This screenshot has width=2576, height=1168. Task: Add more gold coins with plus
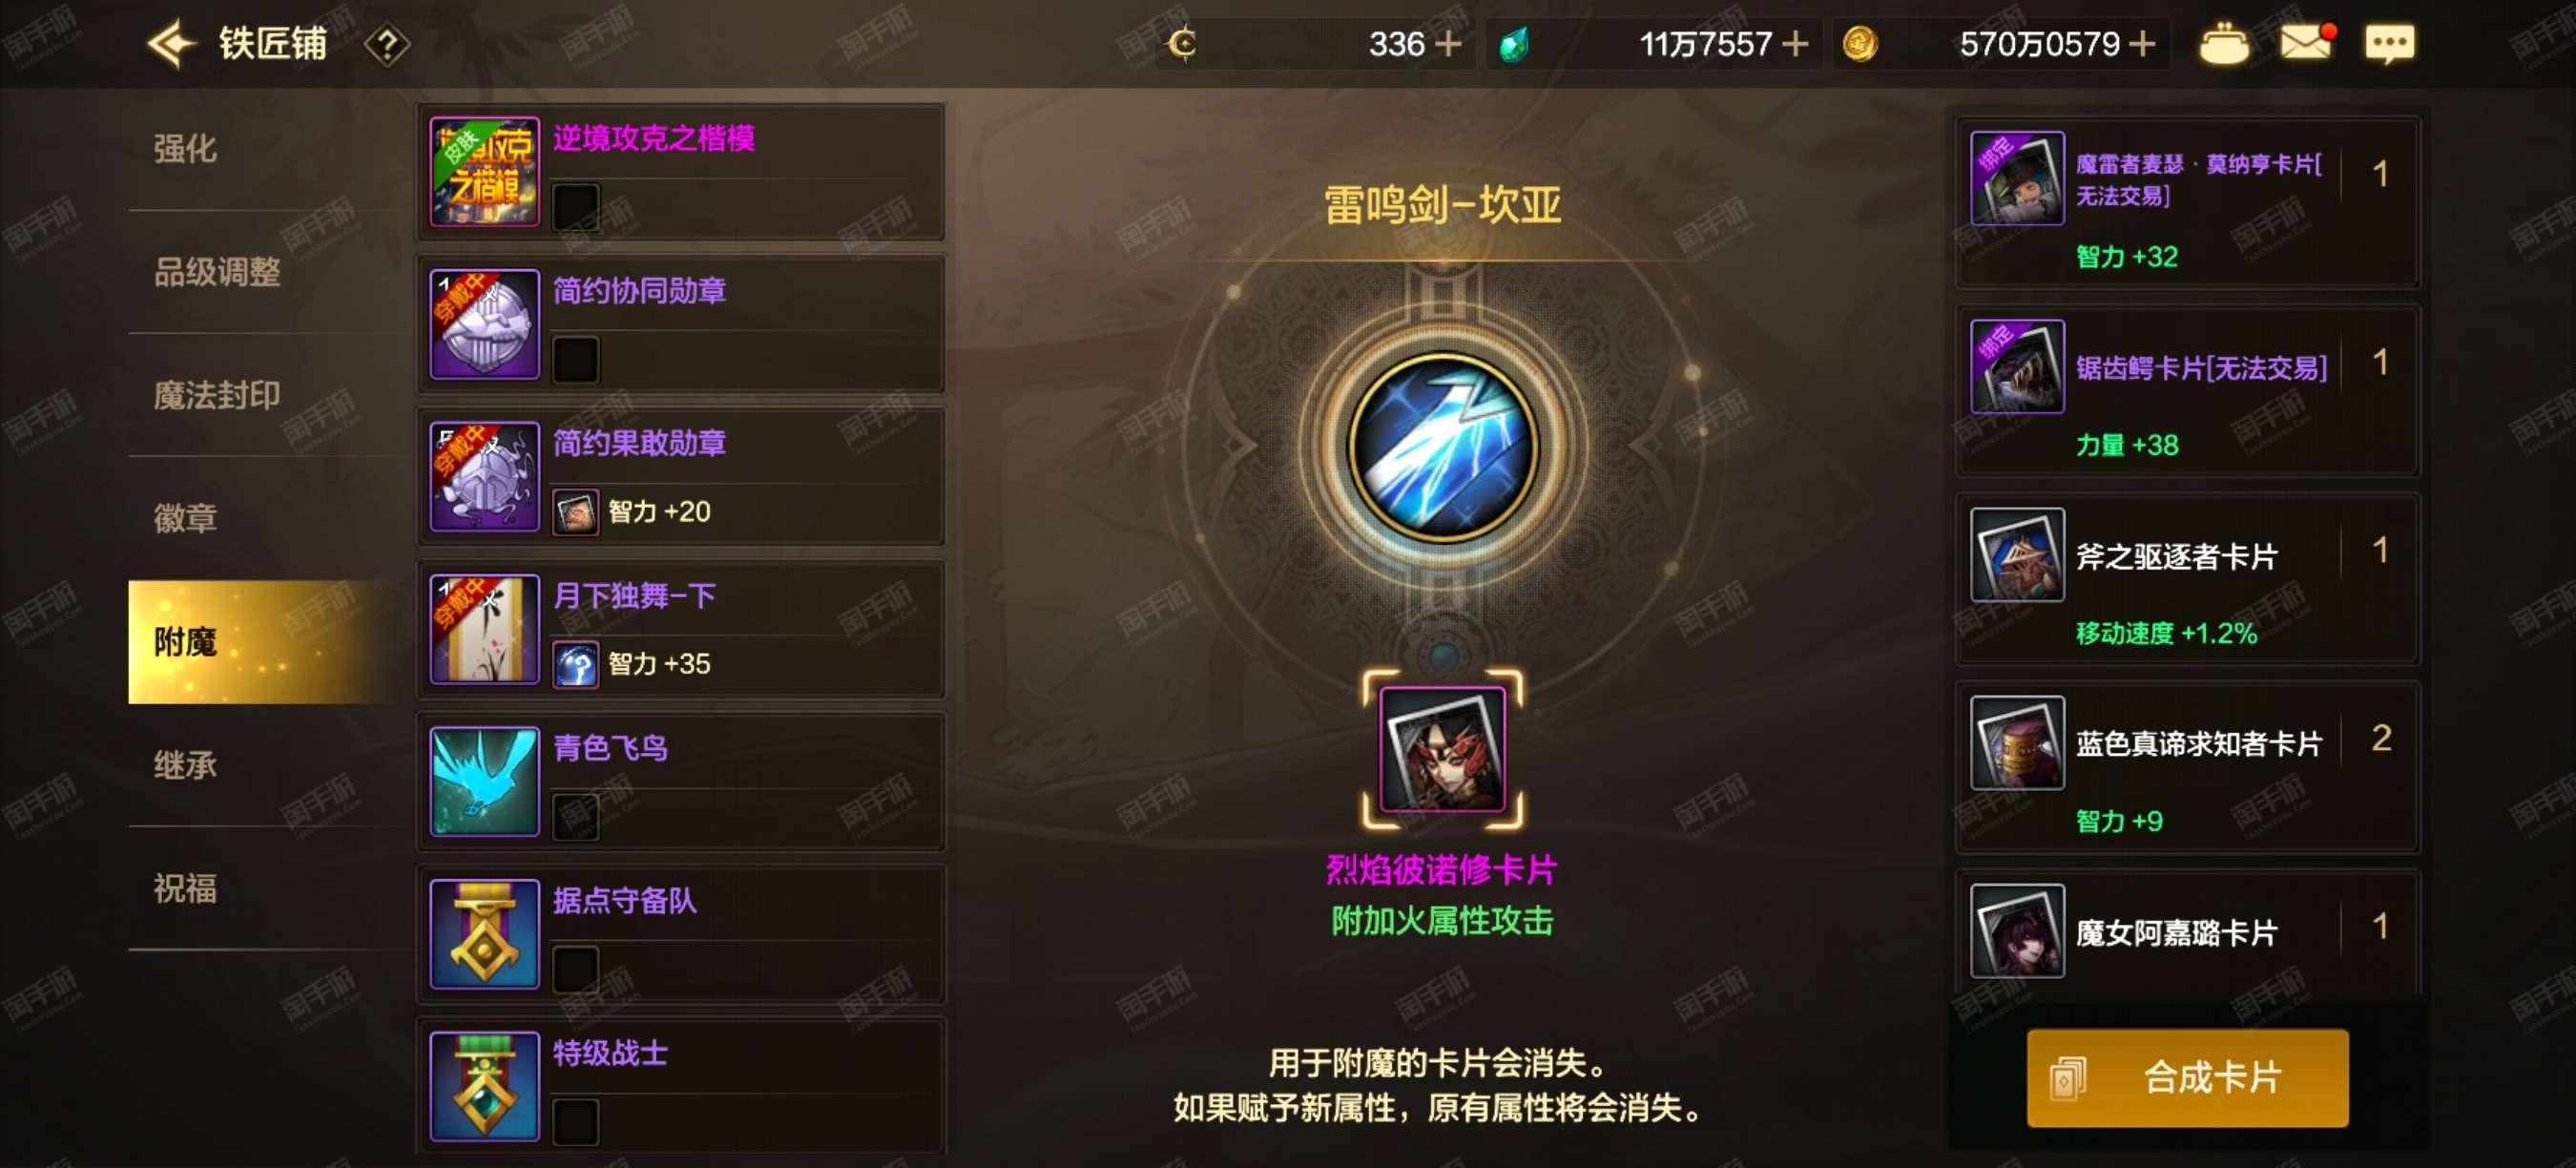(2141, 44)
